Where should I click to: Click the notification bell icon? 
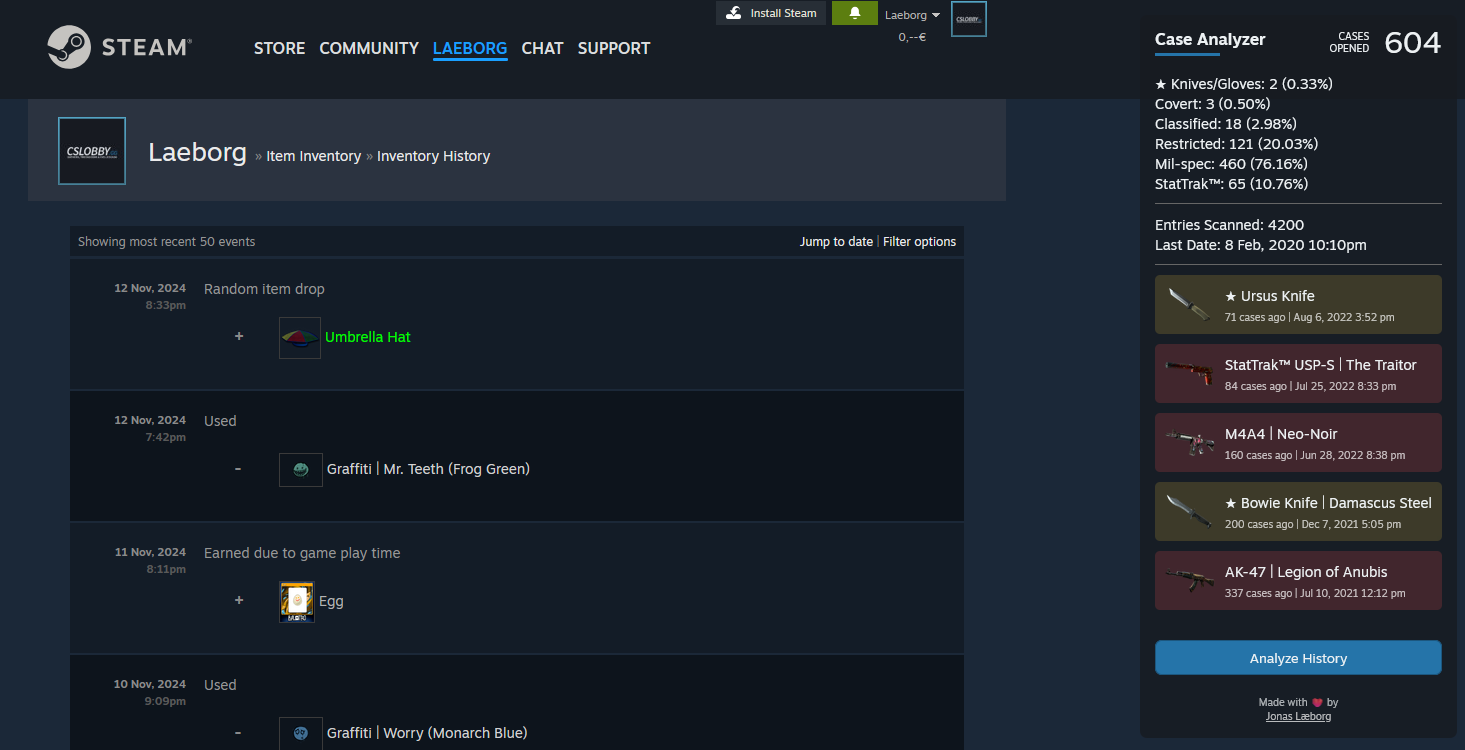[x=855, y=13]
